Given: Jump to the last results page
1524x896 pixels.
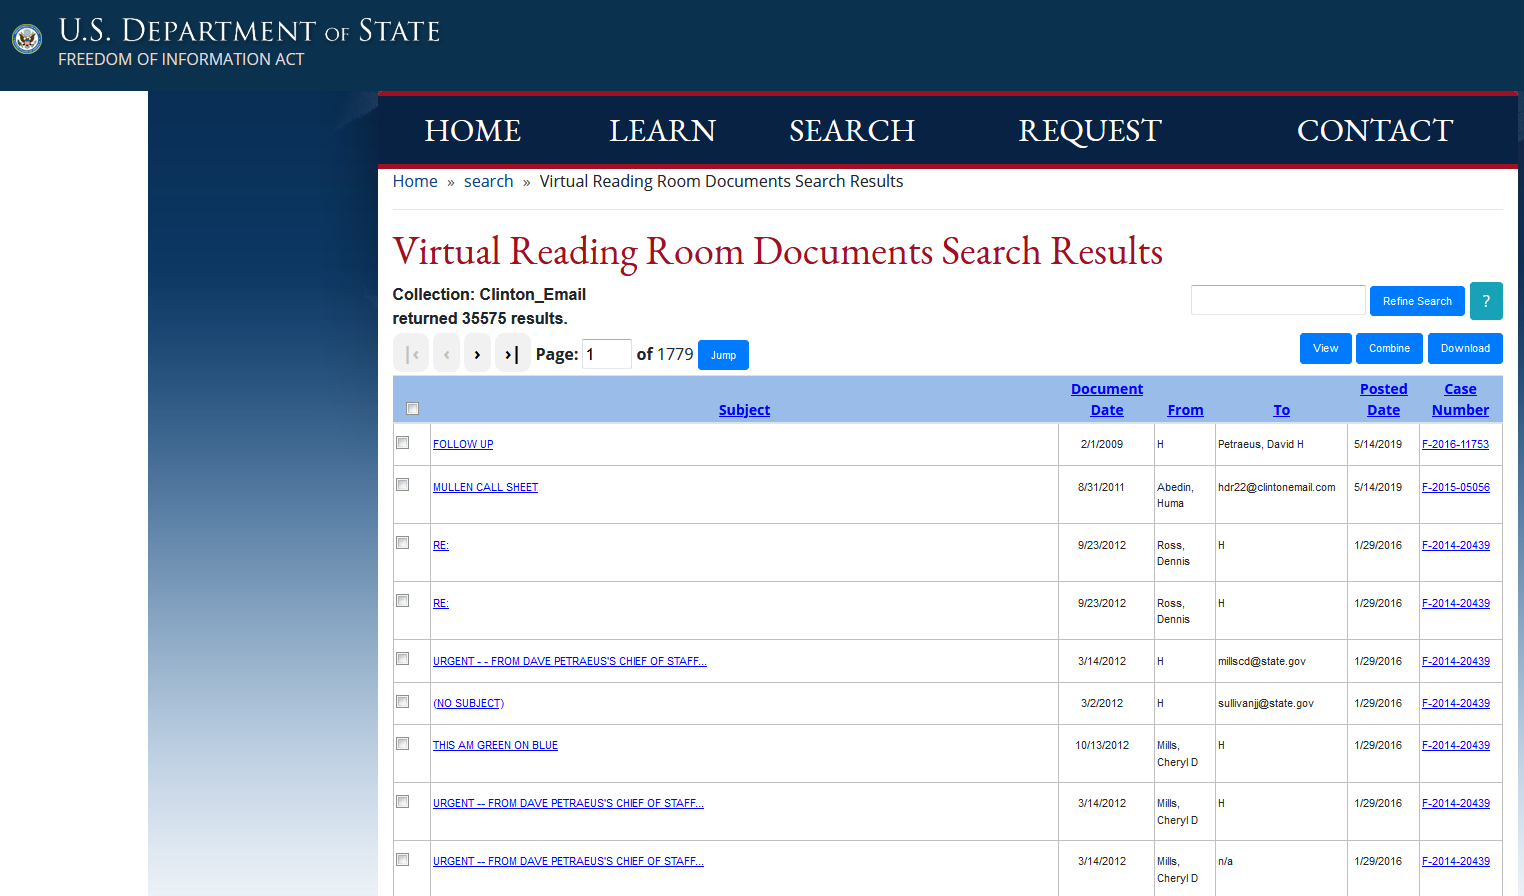Looking at the screenshot, I should tap(512, 354).
